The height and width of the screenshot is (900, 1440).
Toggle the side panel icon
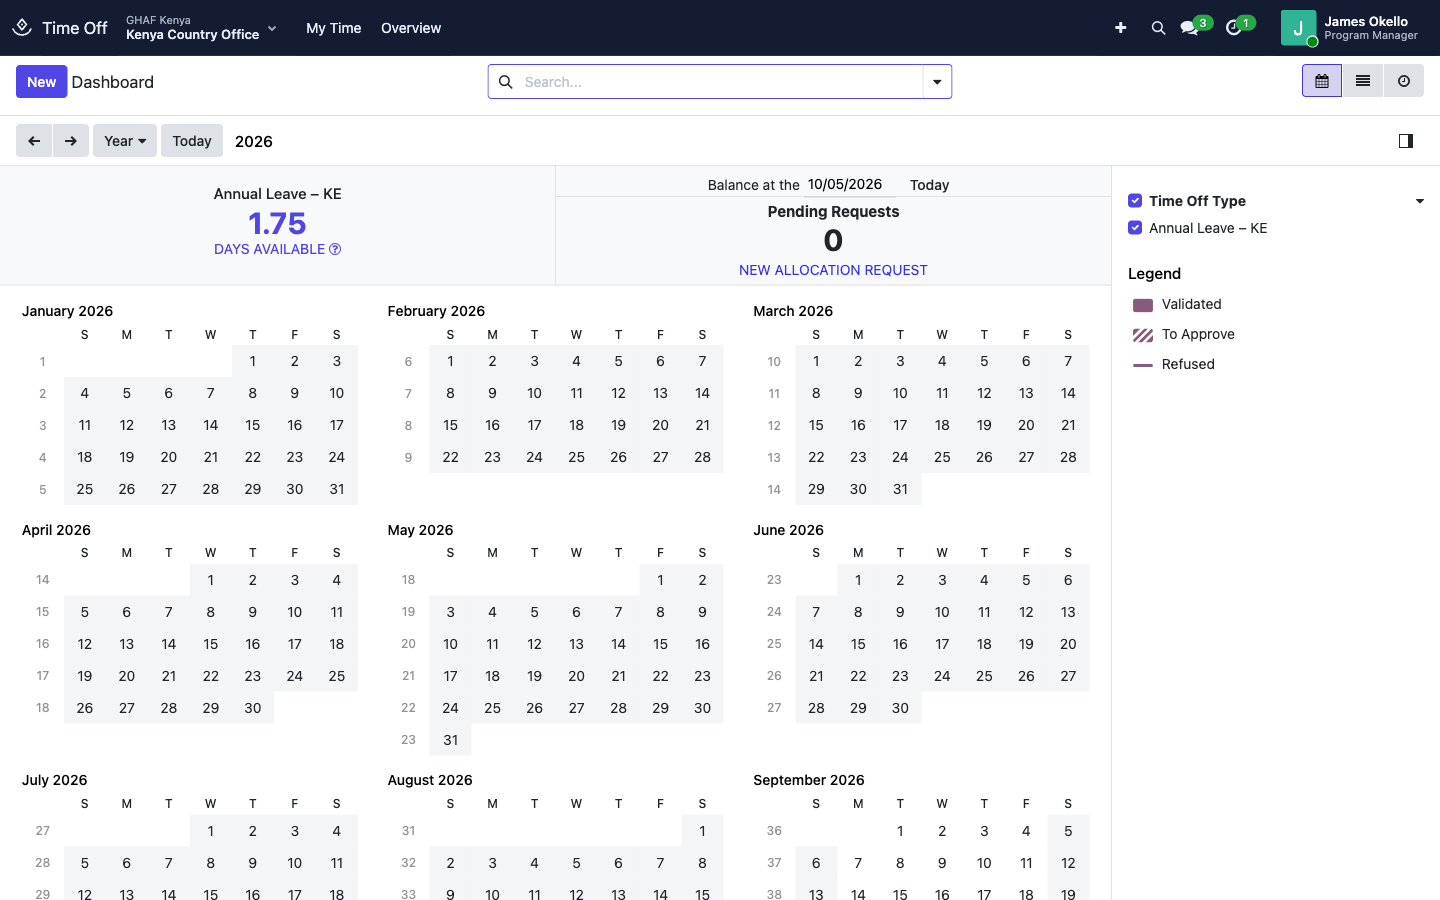point(1406,141)
